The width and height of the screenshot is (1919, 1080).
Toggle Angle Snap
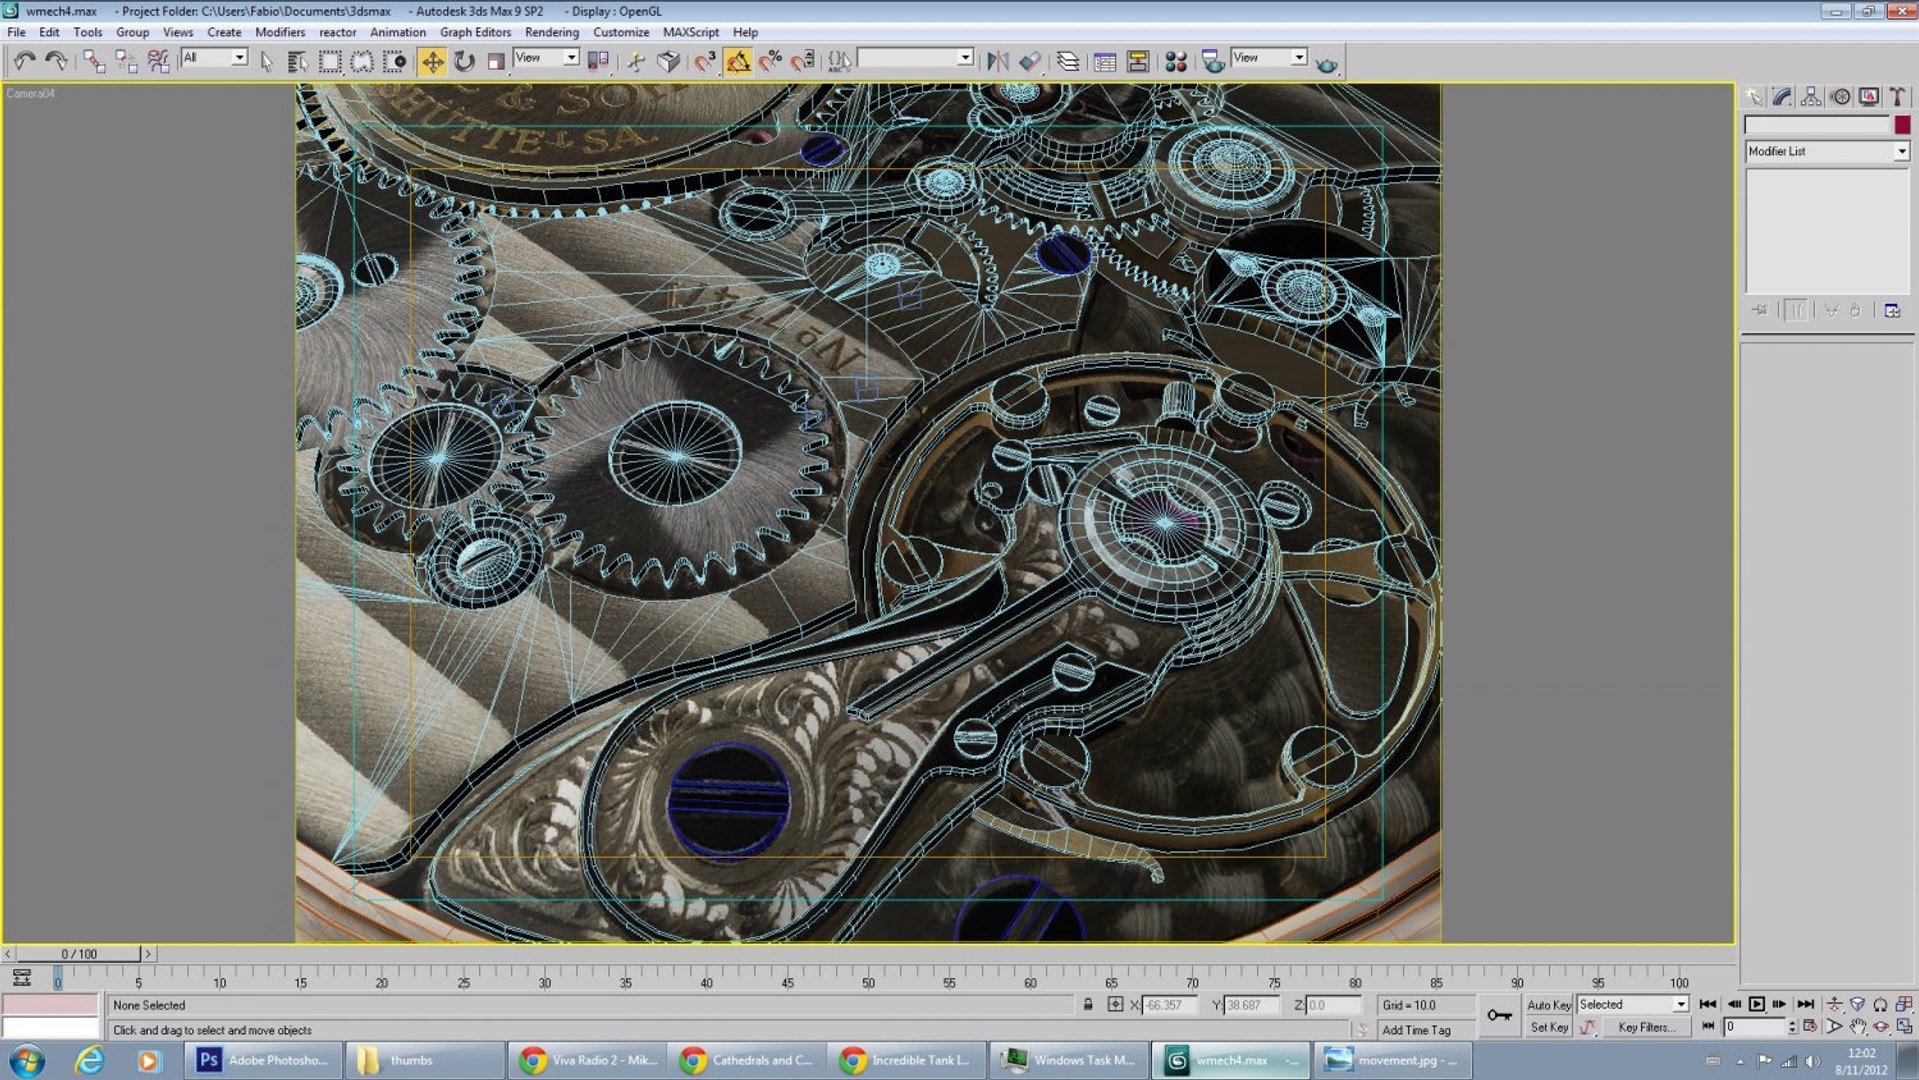(738, 62)
